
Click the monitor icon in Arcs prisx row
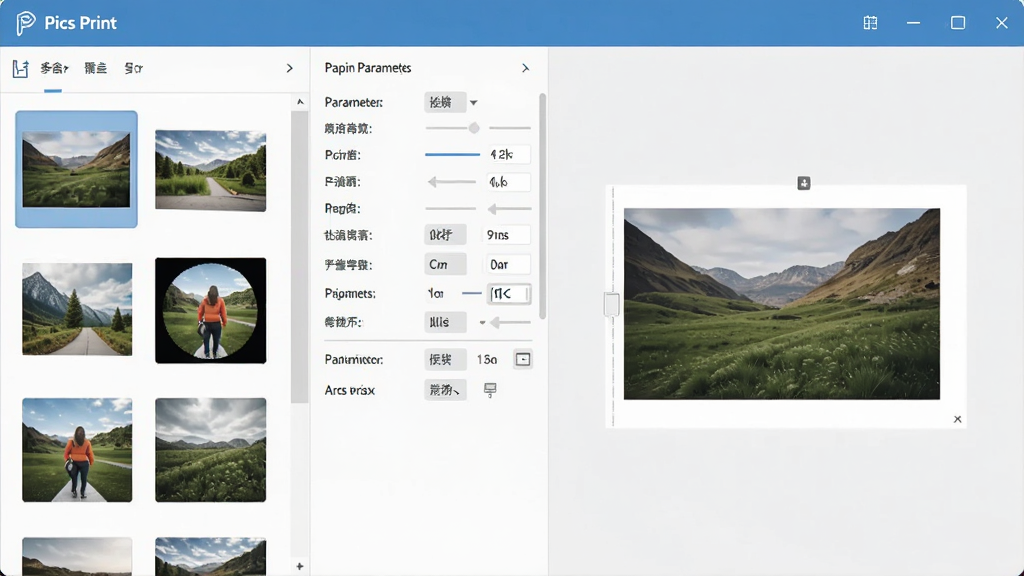tap(490, 390)
